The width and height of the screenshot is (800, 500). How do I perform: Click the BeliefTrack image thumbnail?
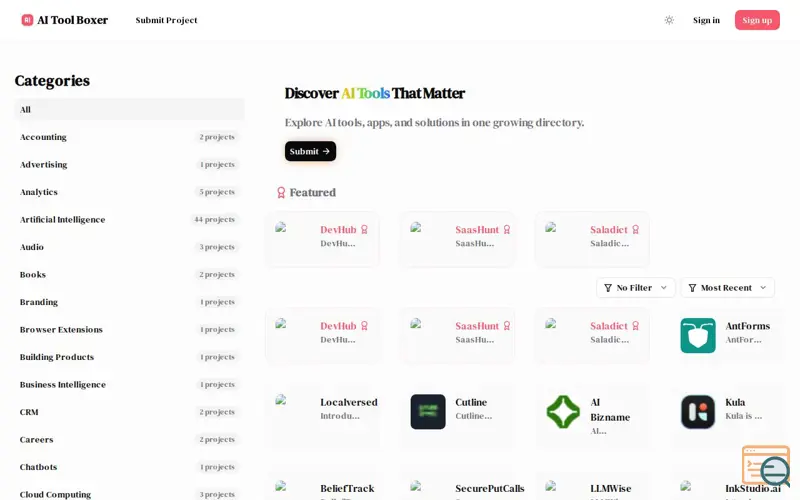click(281, 486)
